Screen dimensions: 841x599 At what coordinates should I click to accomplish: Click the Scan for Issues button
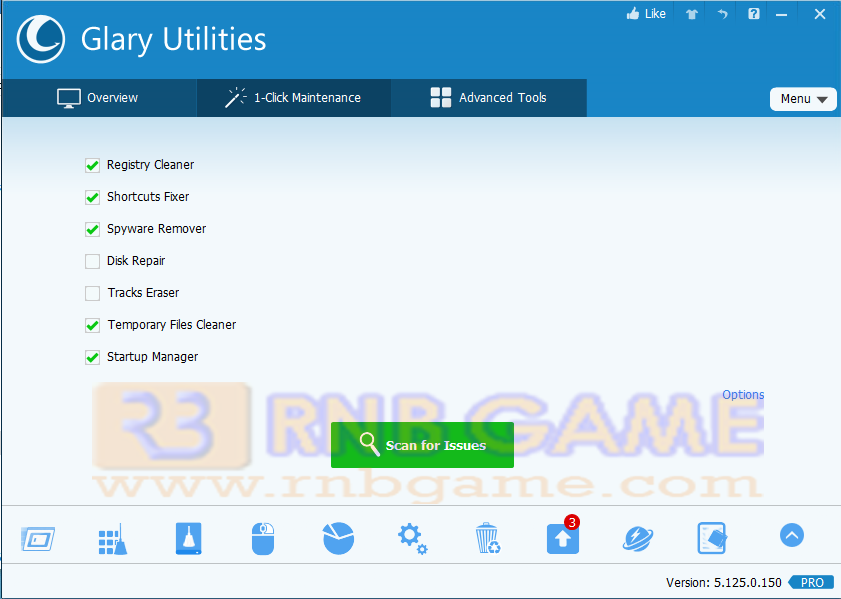[x=422, y=445]
